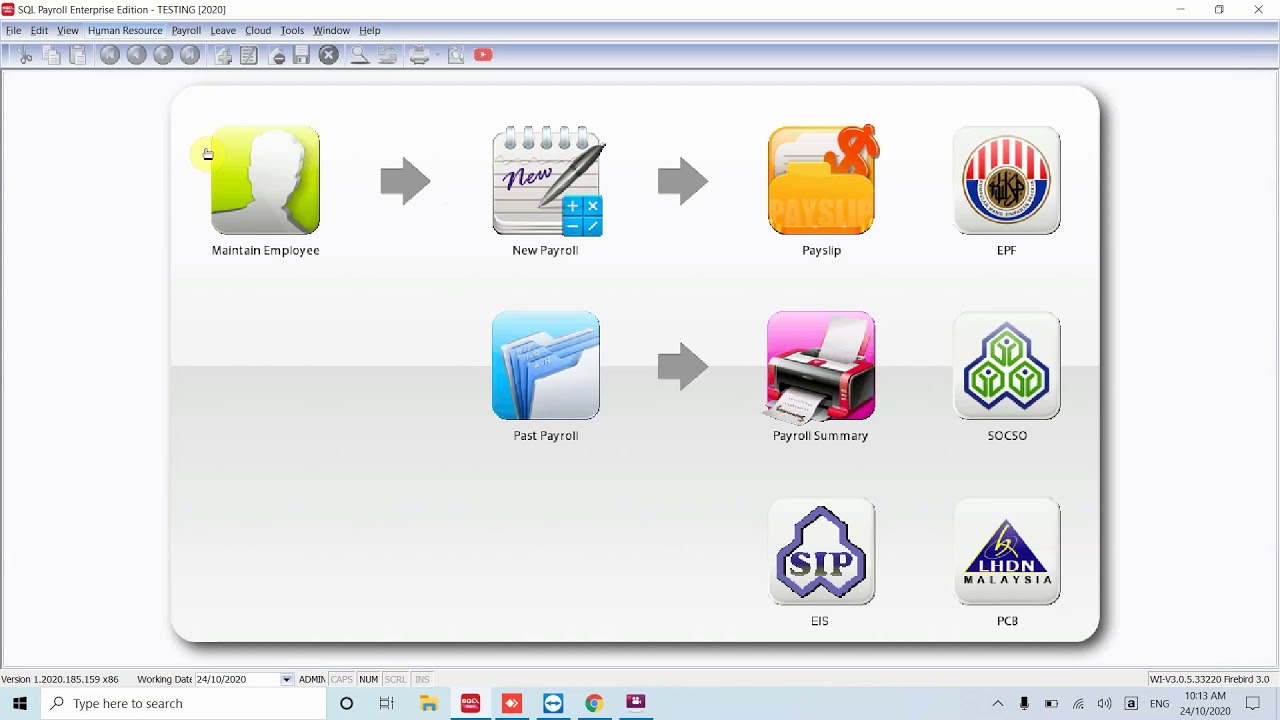
Task: Open the Tools menu
Action: tap(292, 31)
